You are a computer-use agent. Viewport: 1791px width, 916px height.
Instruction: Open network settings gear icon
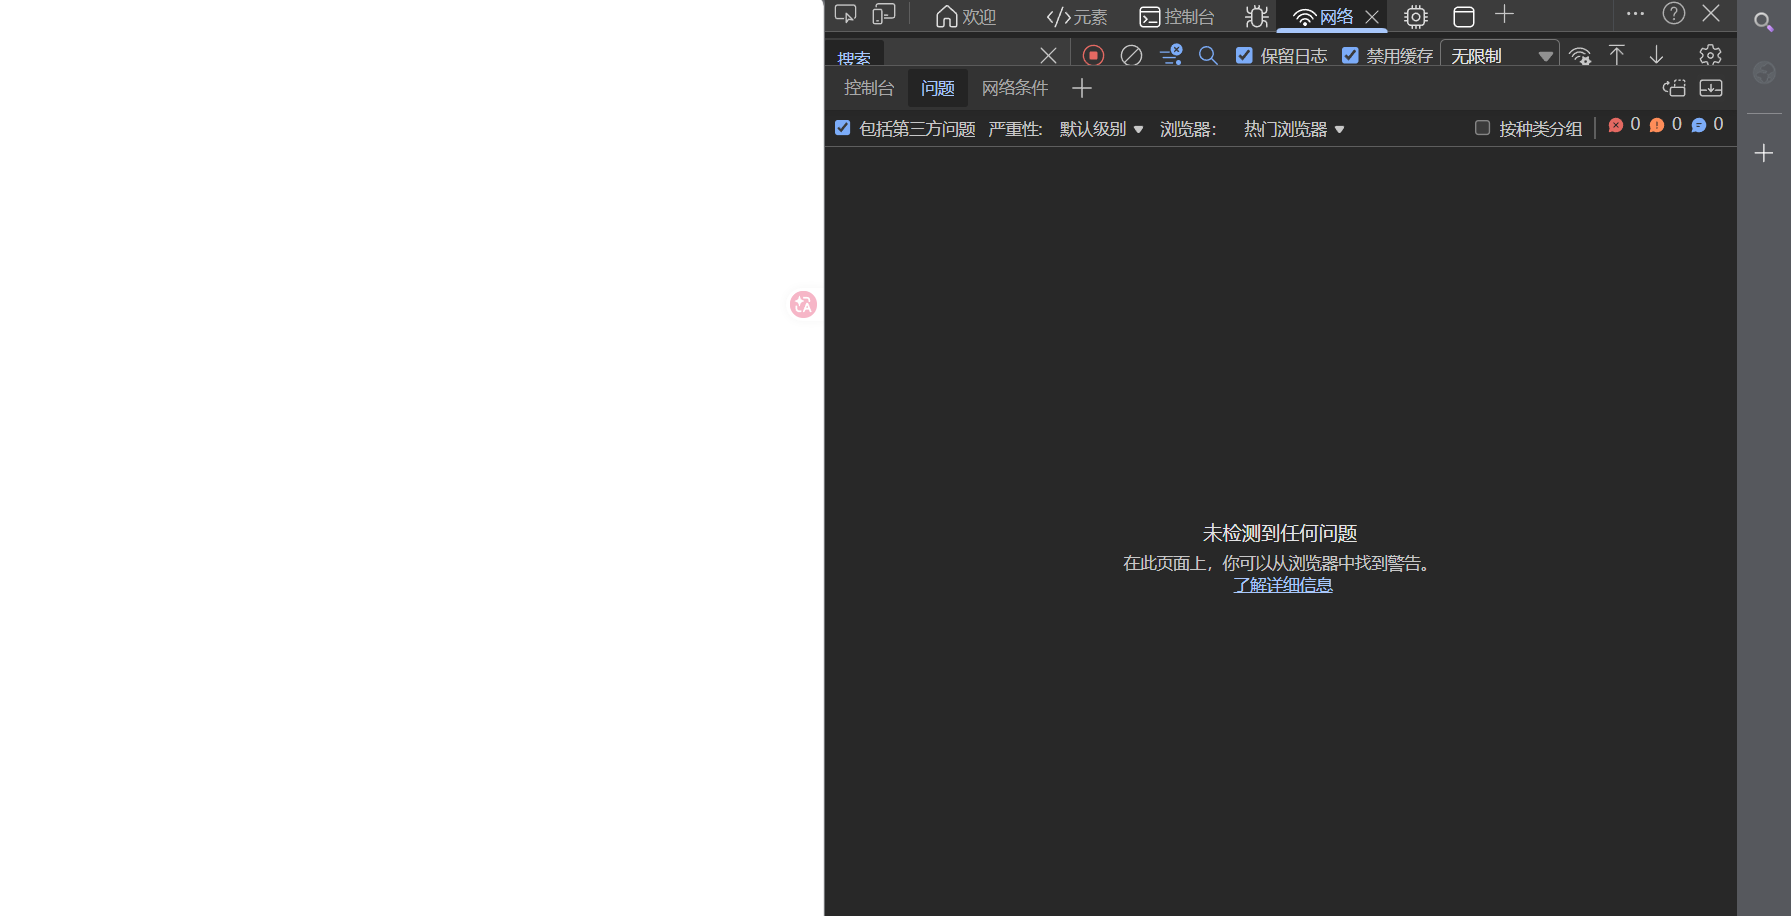[1710, 55]
